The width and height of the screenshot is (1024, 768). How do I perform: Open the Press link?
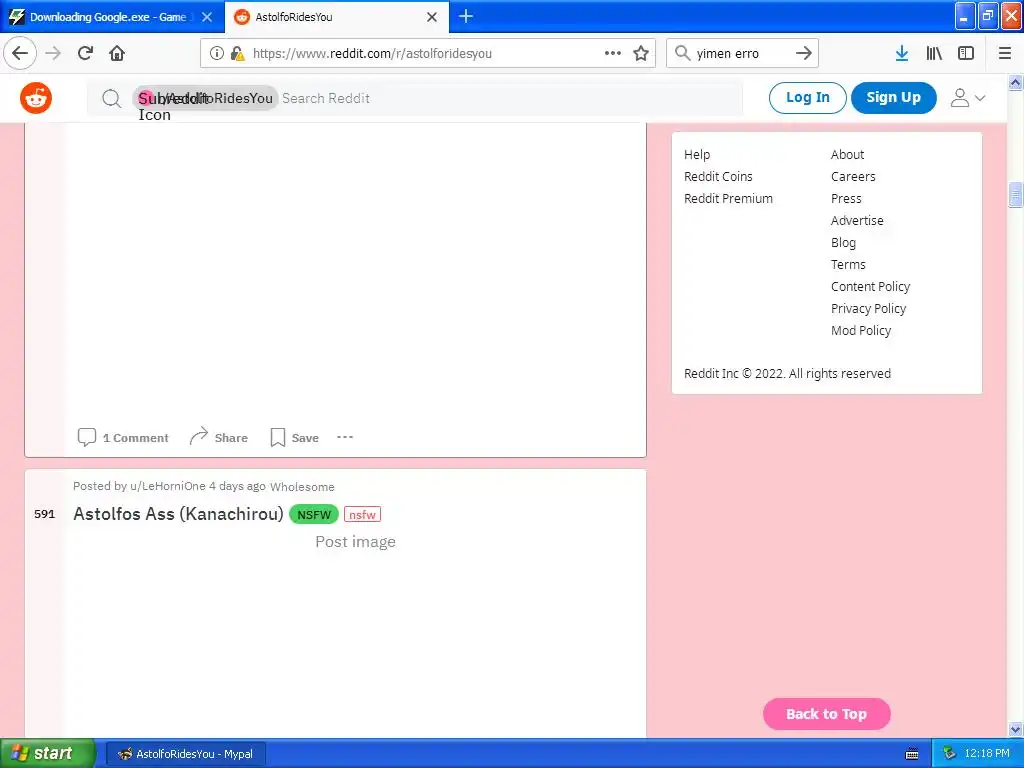coord(846,199)
